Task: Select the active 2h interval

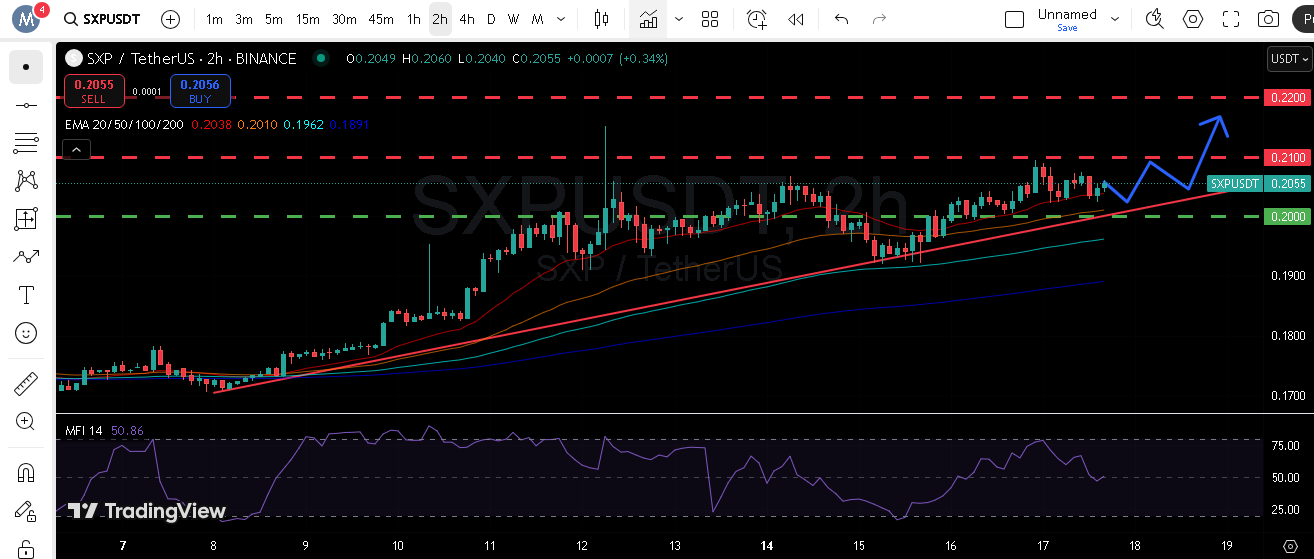Action: click(x=440, y=19)
